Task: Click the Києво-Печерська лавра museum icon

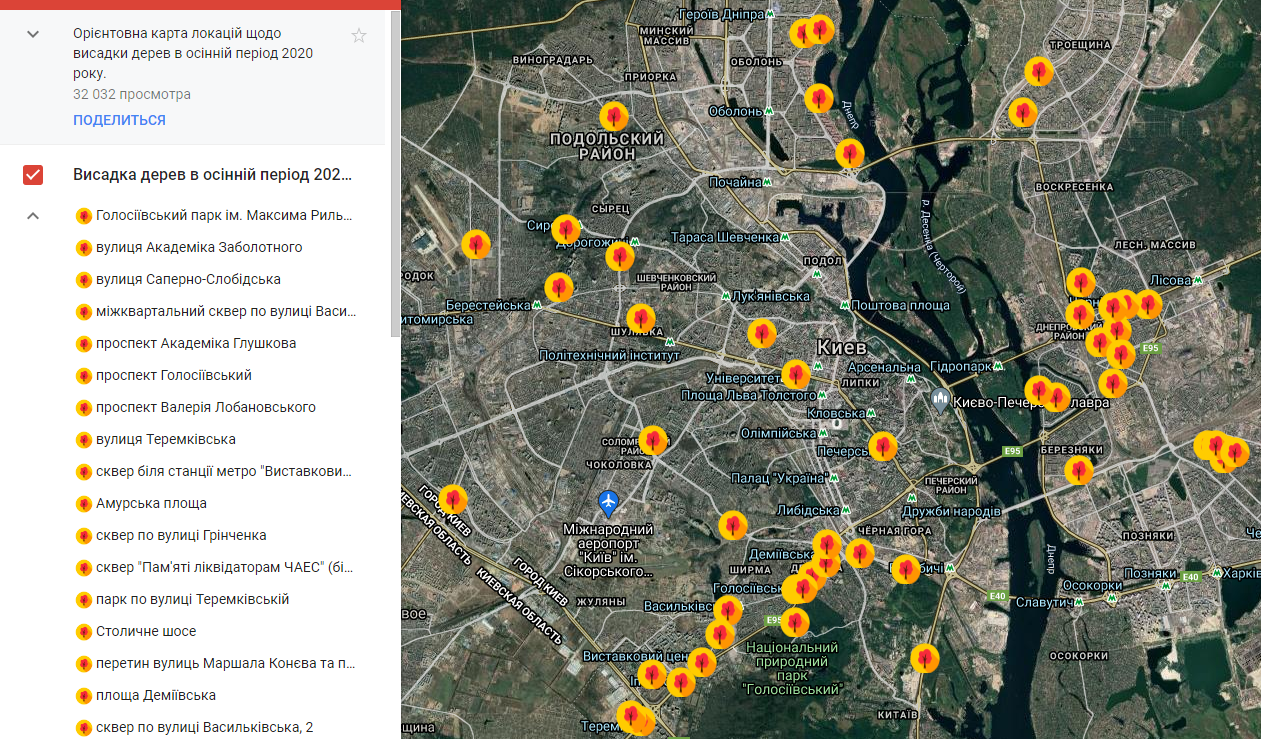Action: coord(940,402)
